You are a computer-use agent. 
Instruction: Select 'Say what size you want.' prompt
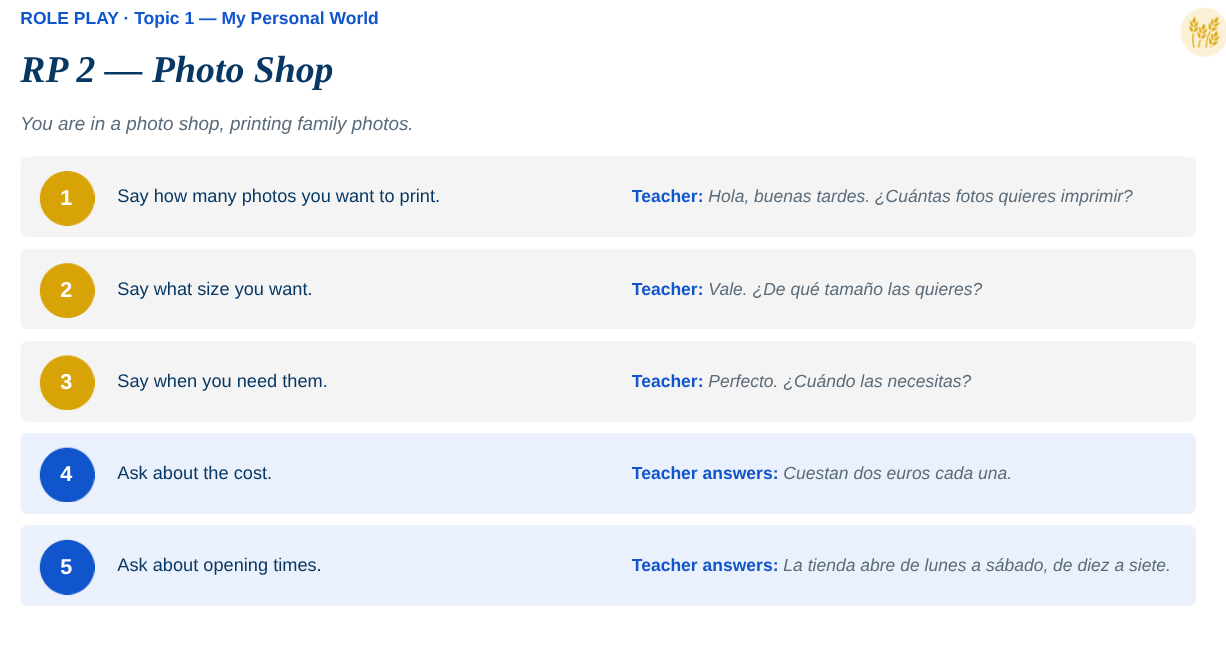click(214, 289)
